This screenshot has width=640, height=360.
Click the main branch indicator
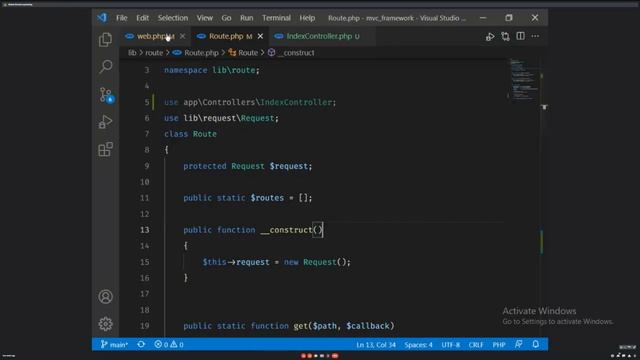coord(114,344)
